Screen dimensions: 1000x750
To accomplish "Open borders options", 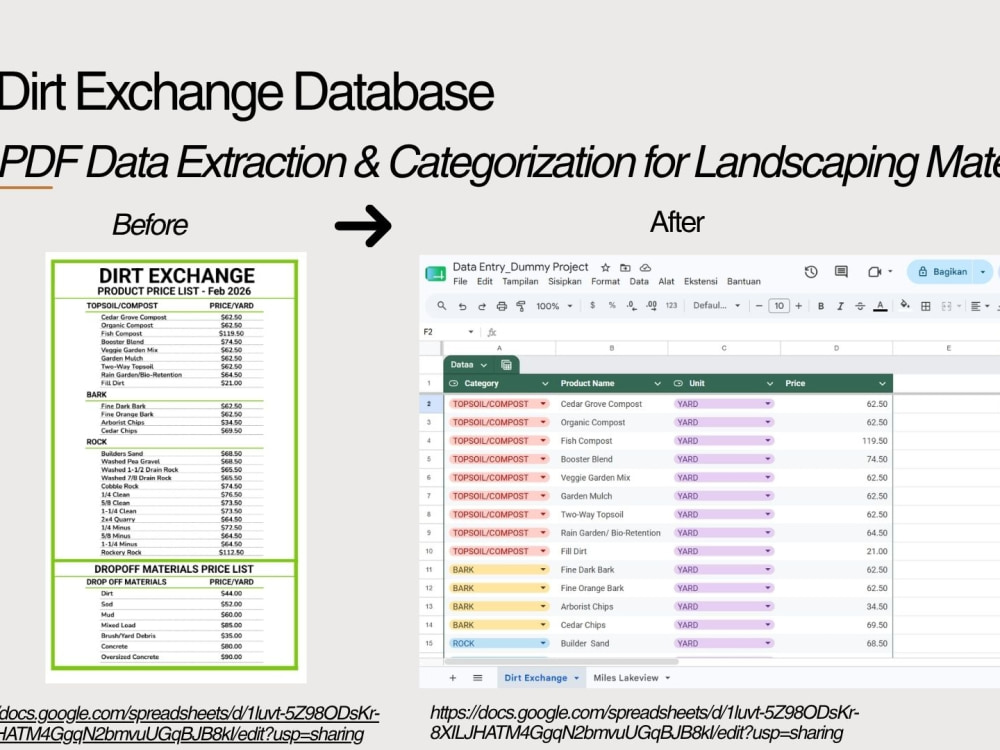I will (x=925, y=306).
